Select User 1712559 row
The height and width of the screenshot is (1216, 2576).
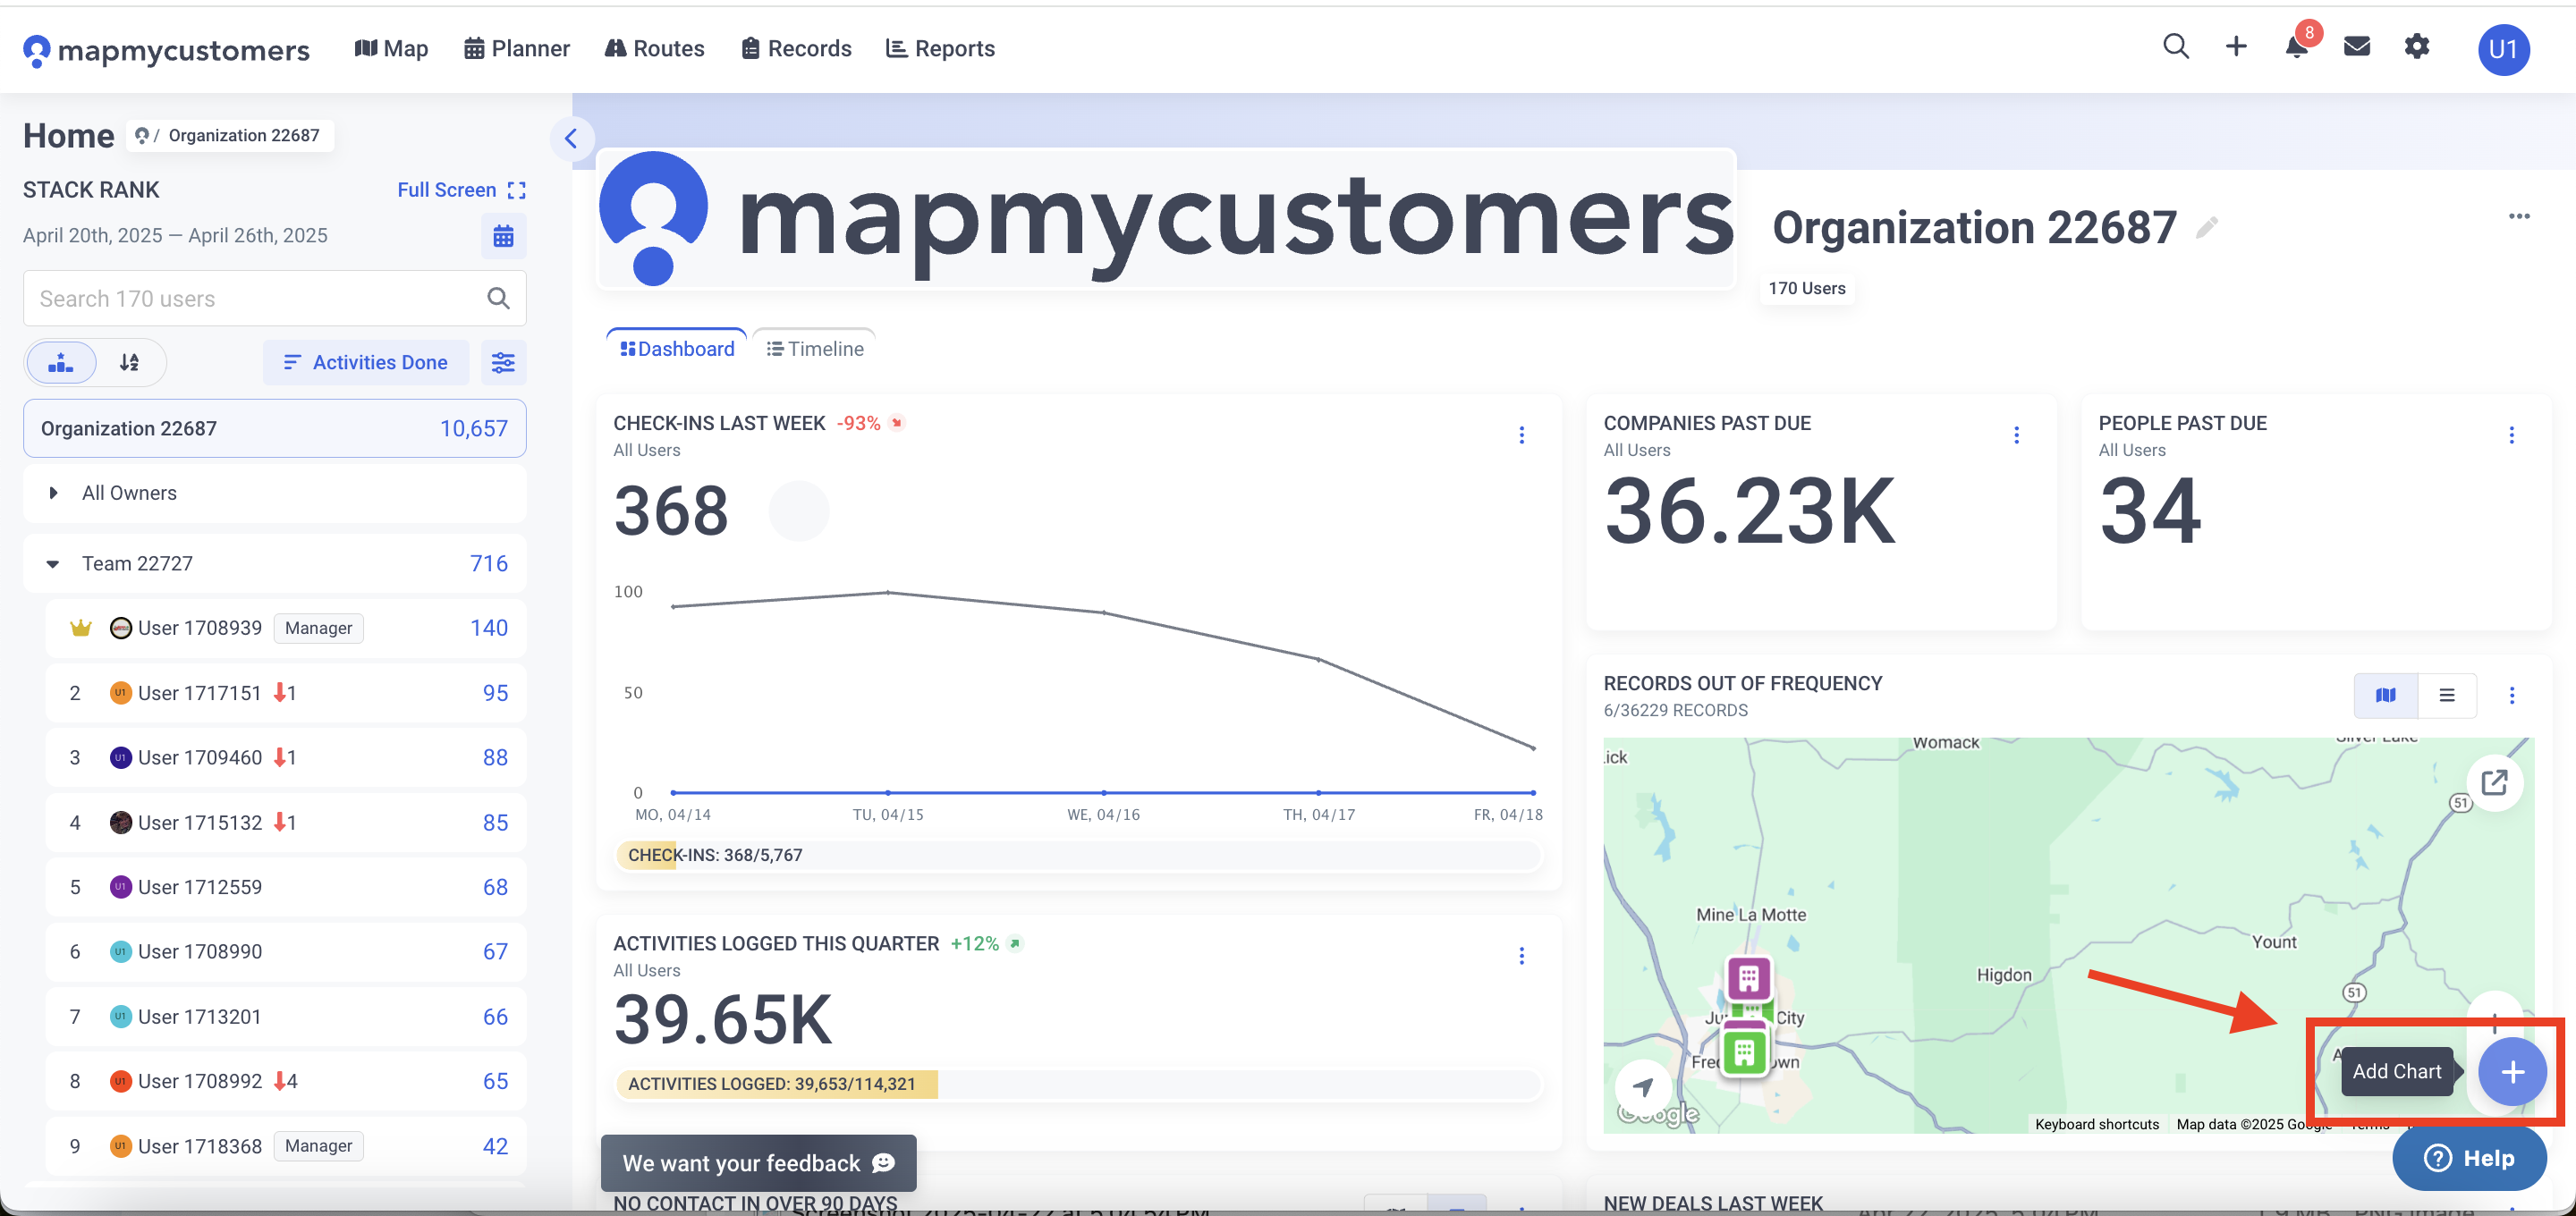[285, 887]
